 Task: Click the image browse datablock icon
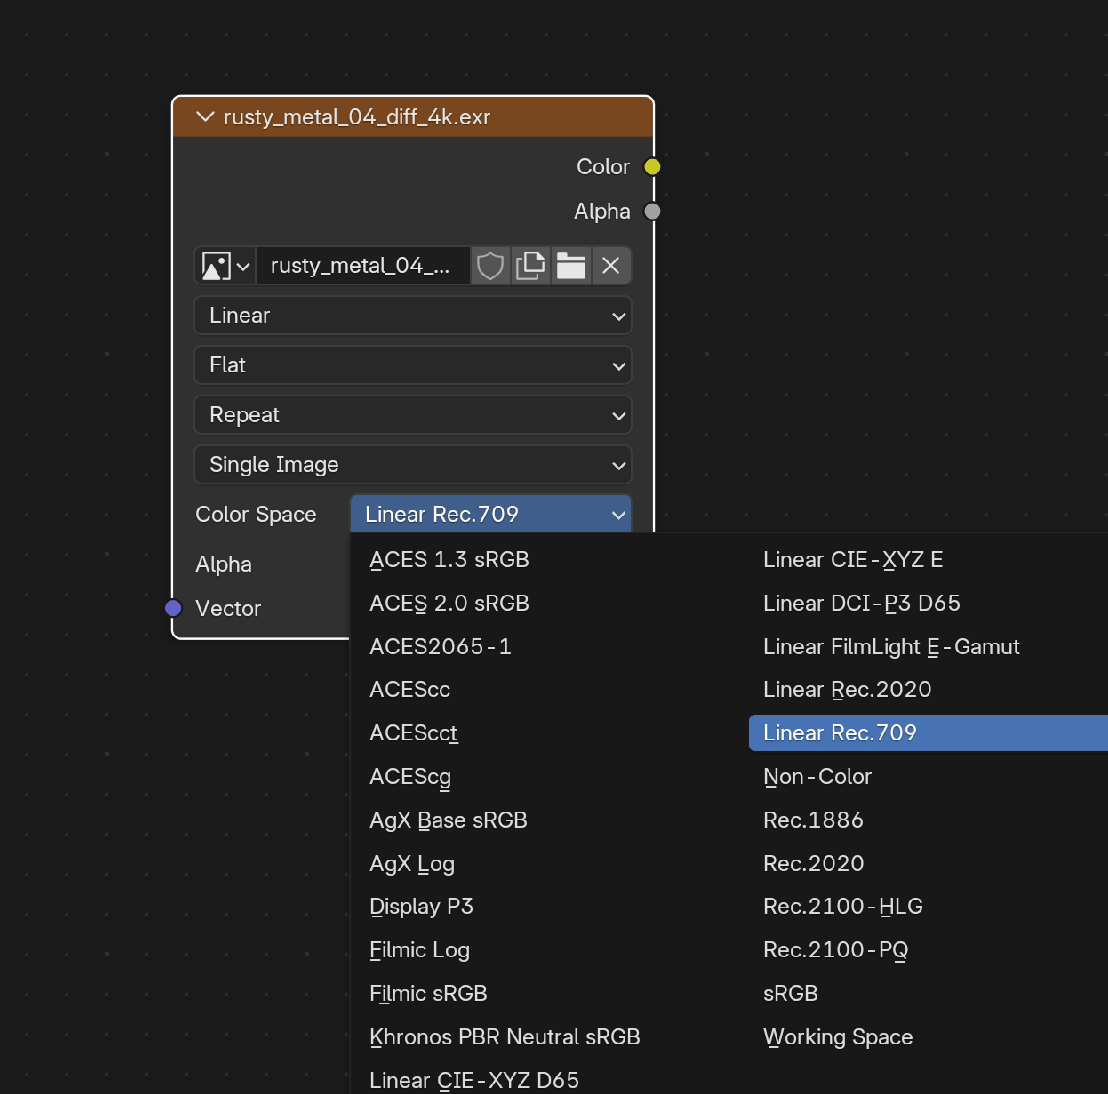pyautogui.click(x=225, y=266)
